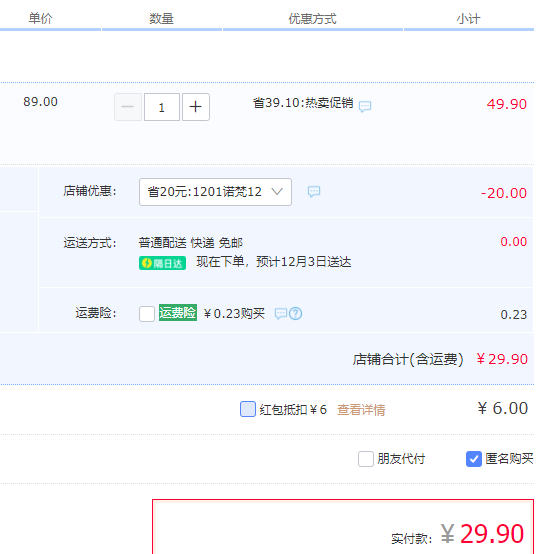
Task: Check the 朋友代付 option
Action: pyautogui.click(x=366, y=459)
